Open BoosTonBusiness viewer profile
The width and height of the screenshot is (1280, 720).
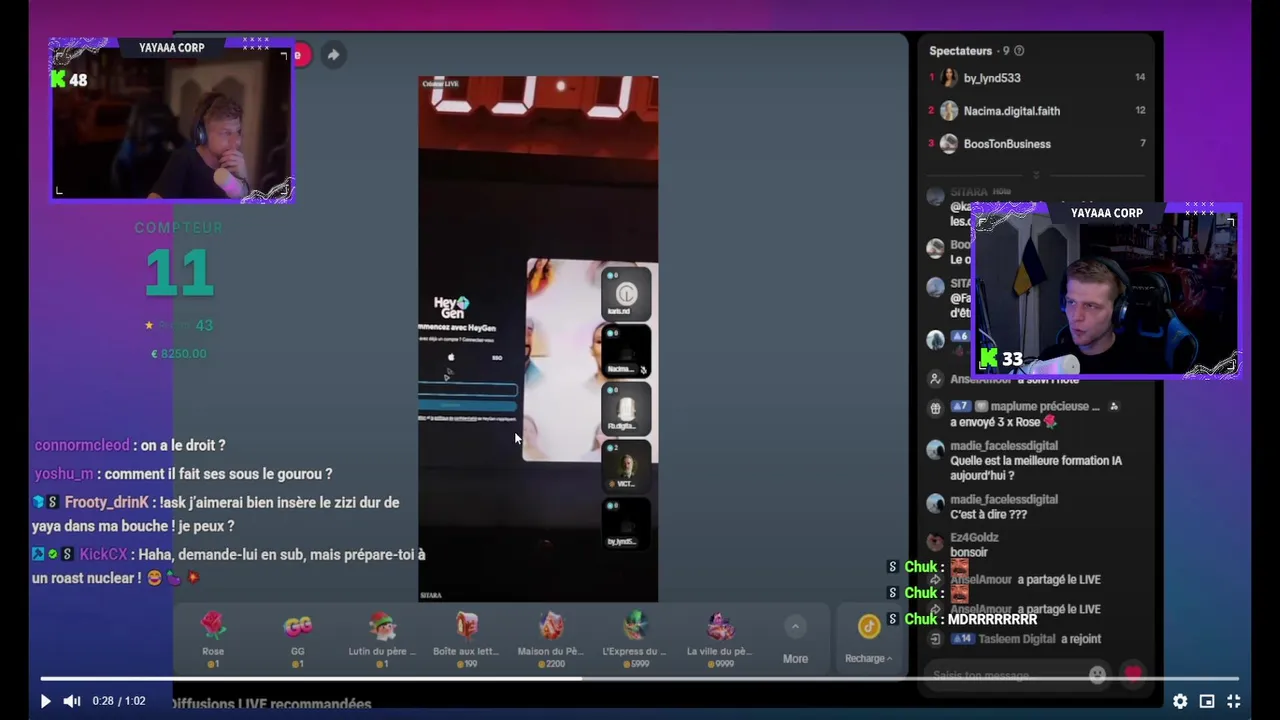(x=1007, y=144)
